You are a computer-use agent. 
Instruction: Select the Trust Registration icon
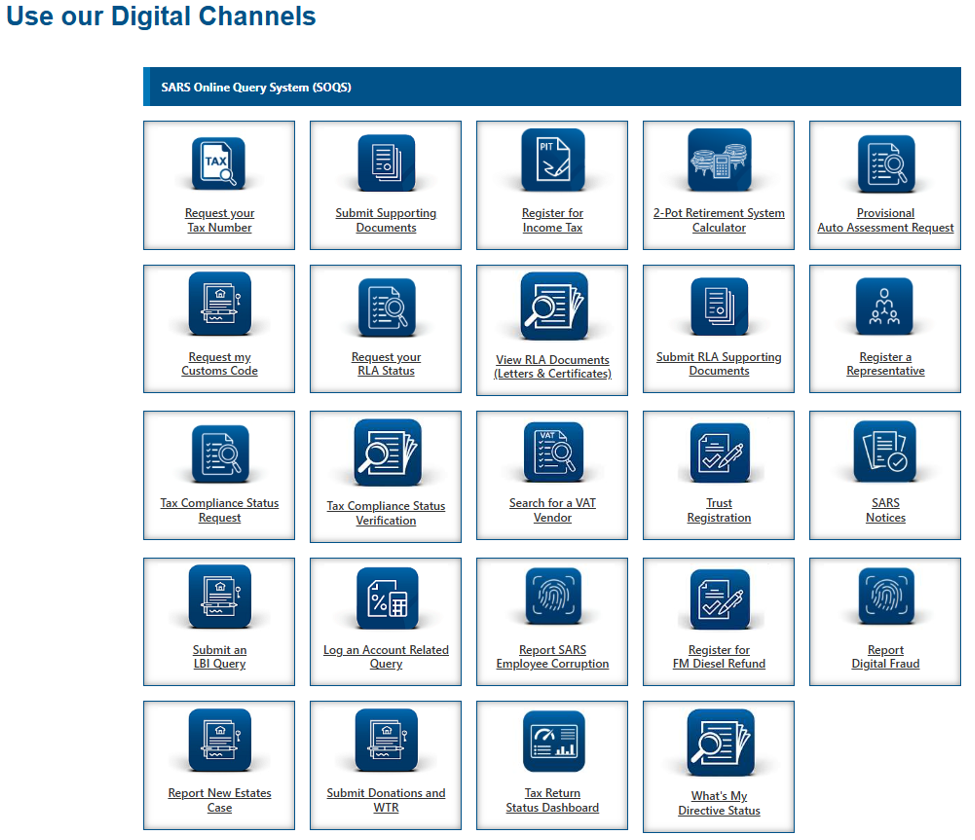click(720, 453)
